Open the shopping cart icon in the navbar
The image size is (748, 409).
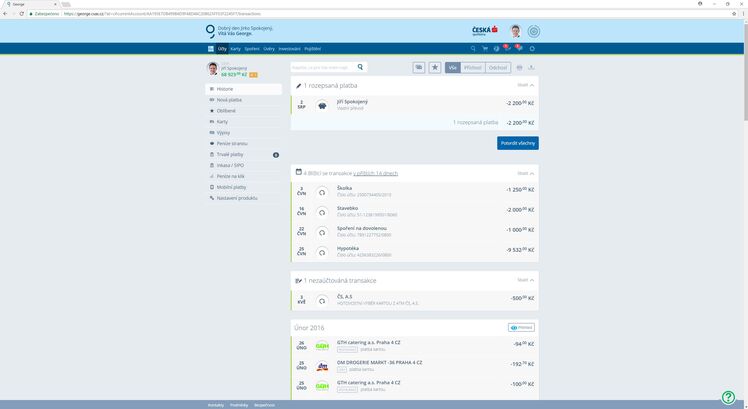484,48
